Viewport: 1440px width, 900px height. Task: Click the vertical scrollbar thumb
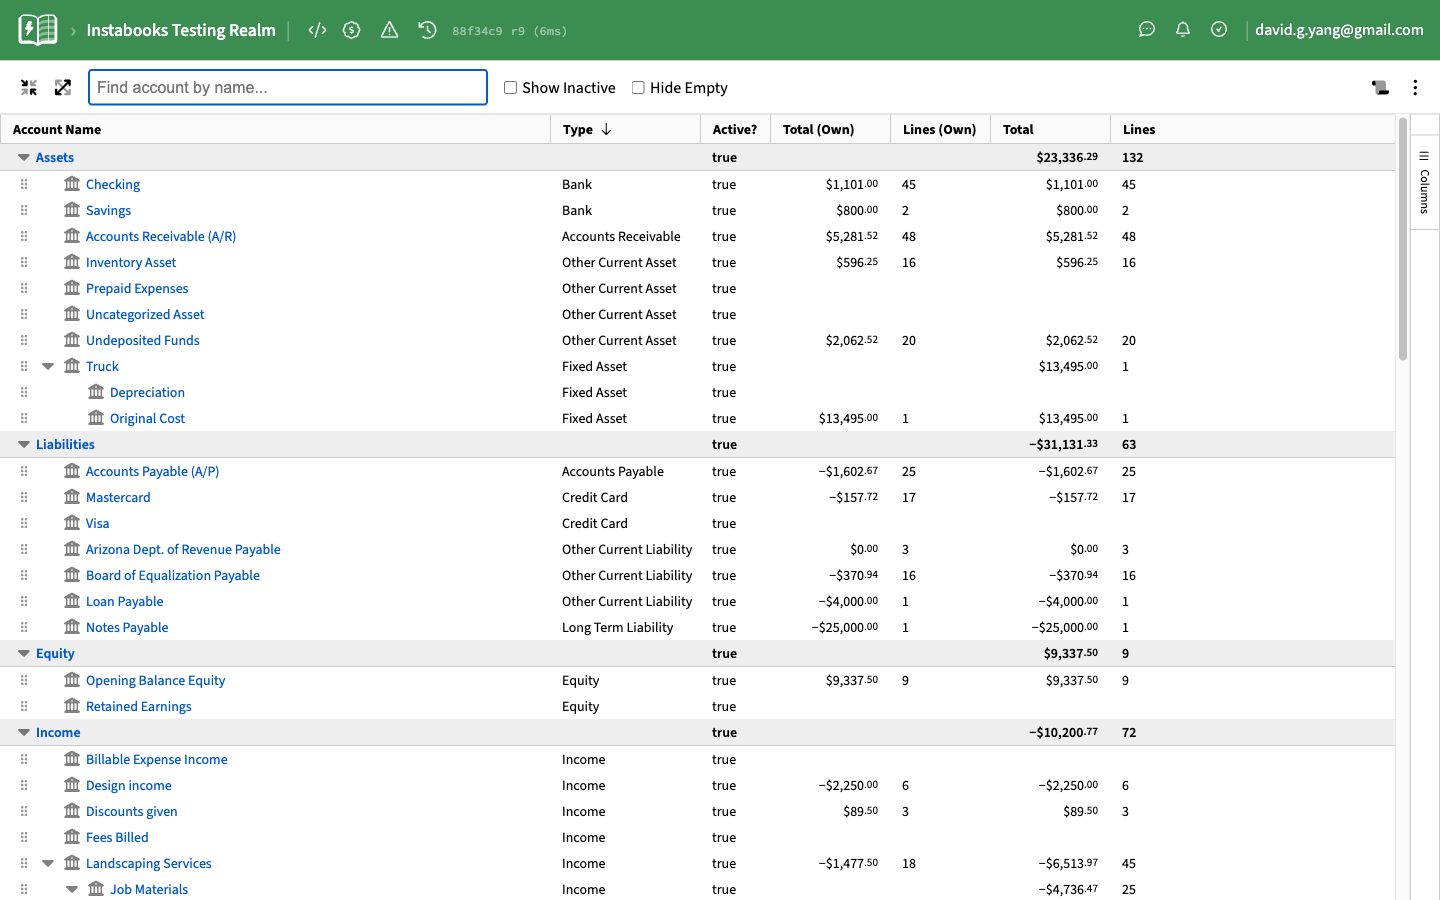pyautogui.click(x=1403, y=239)
